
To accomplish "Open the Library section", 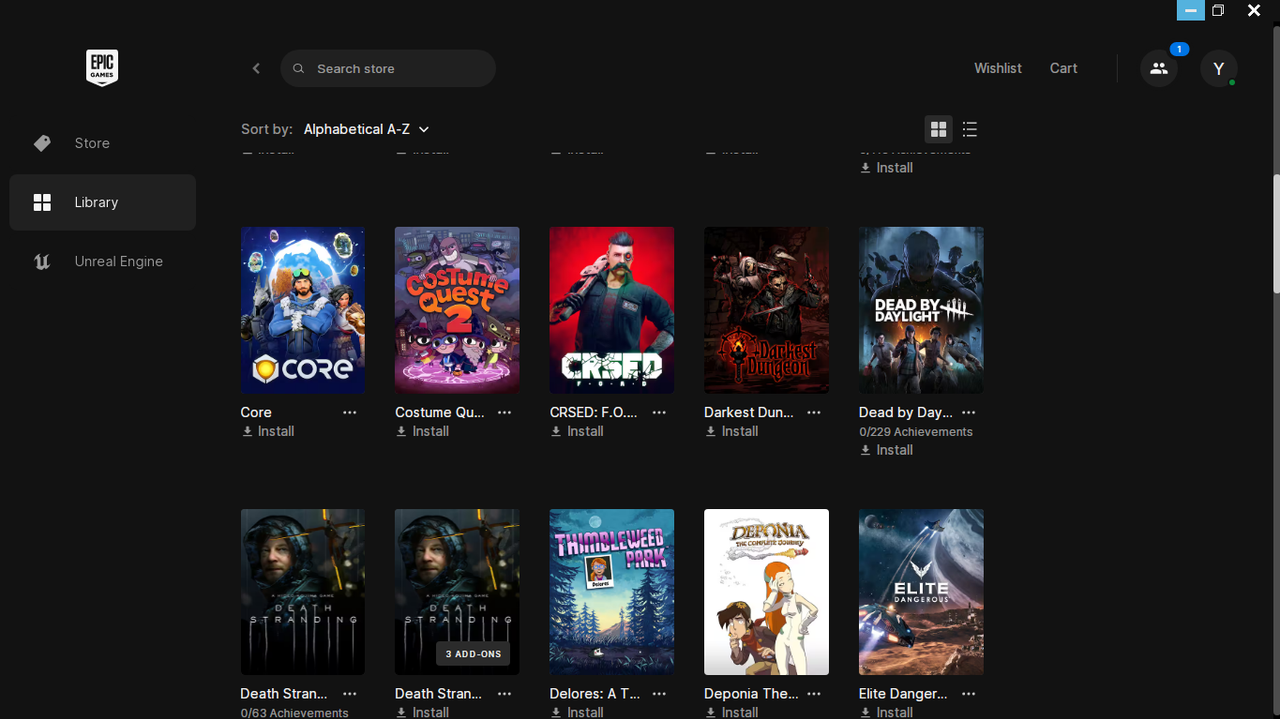I will tap(103, 202).
